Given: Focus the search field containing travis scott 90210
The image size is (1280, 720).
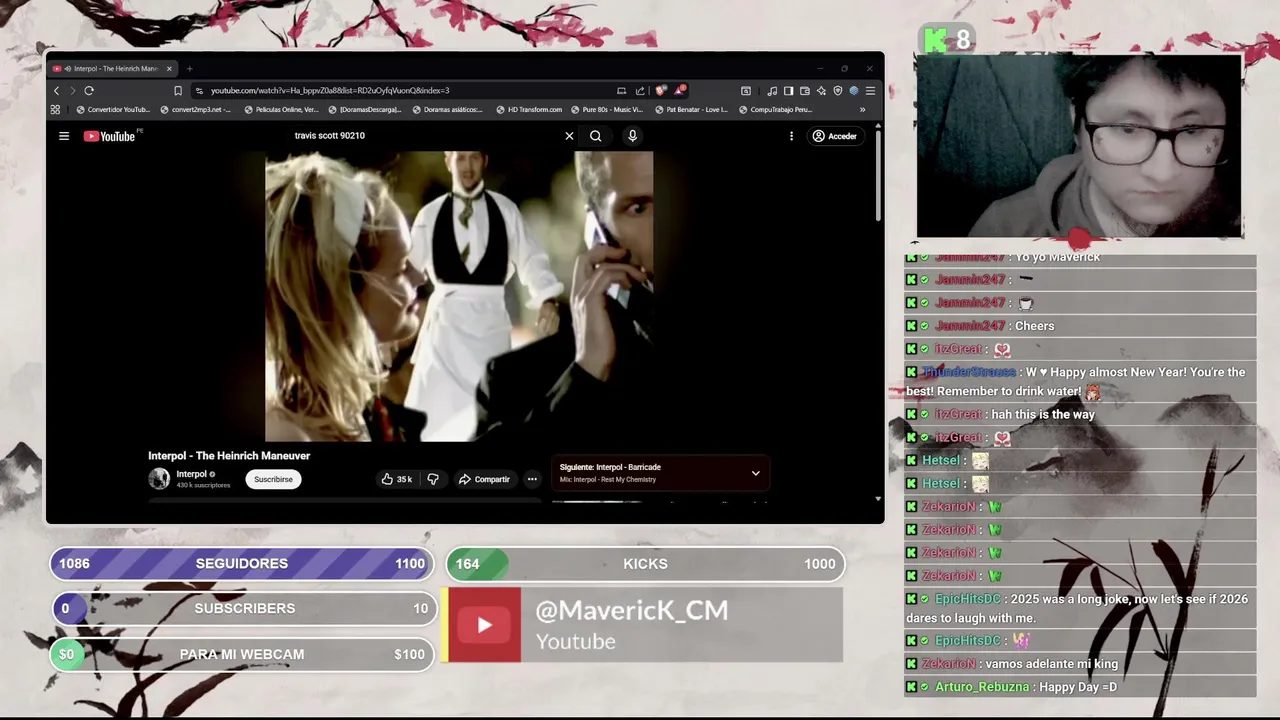Looking at the screenshot, I should coord(425,136).
